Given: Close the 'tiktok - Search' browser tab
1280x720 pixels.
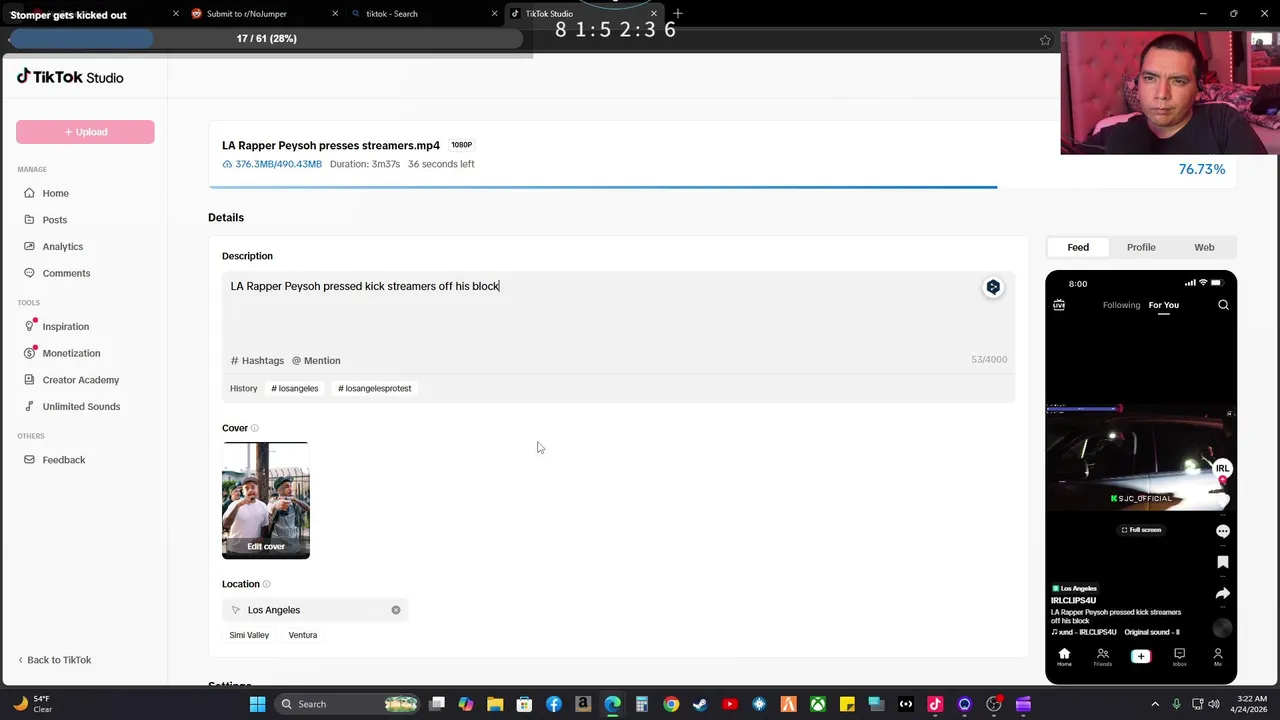Looking at the screenshot, I should [x=494, y=14].
